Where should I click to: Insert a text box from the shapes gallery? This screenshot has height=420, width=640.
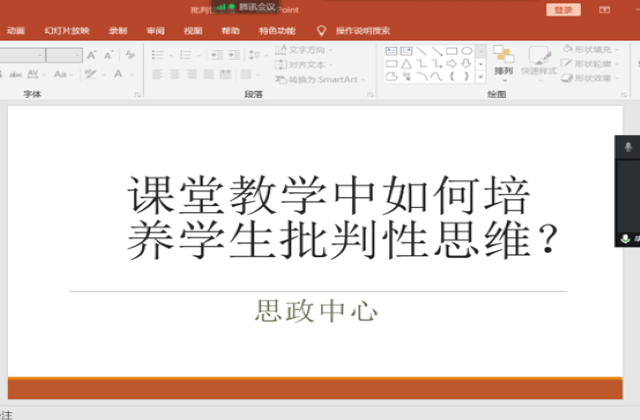392,50
